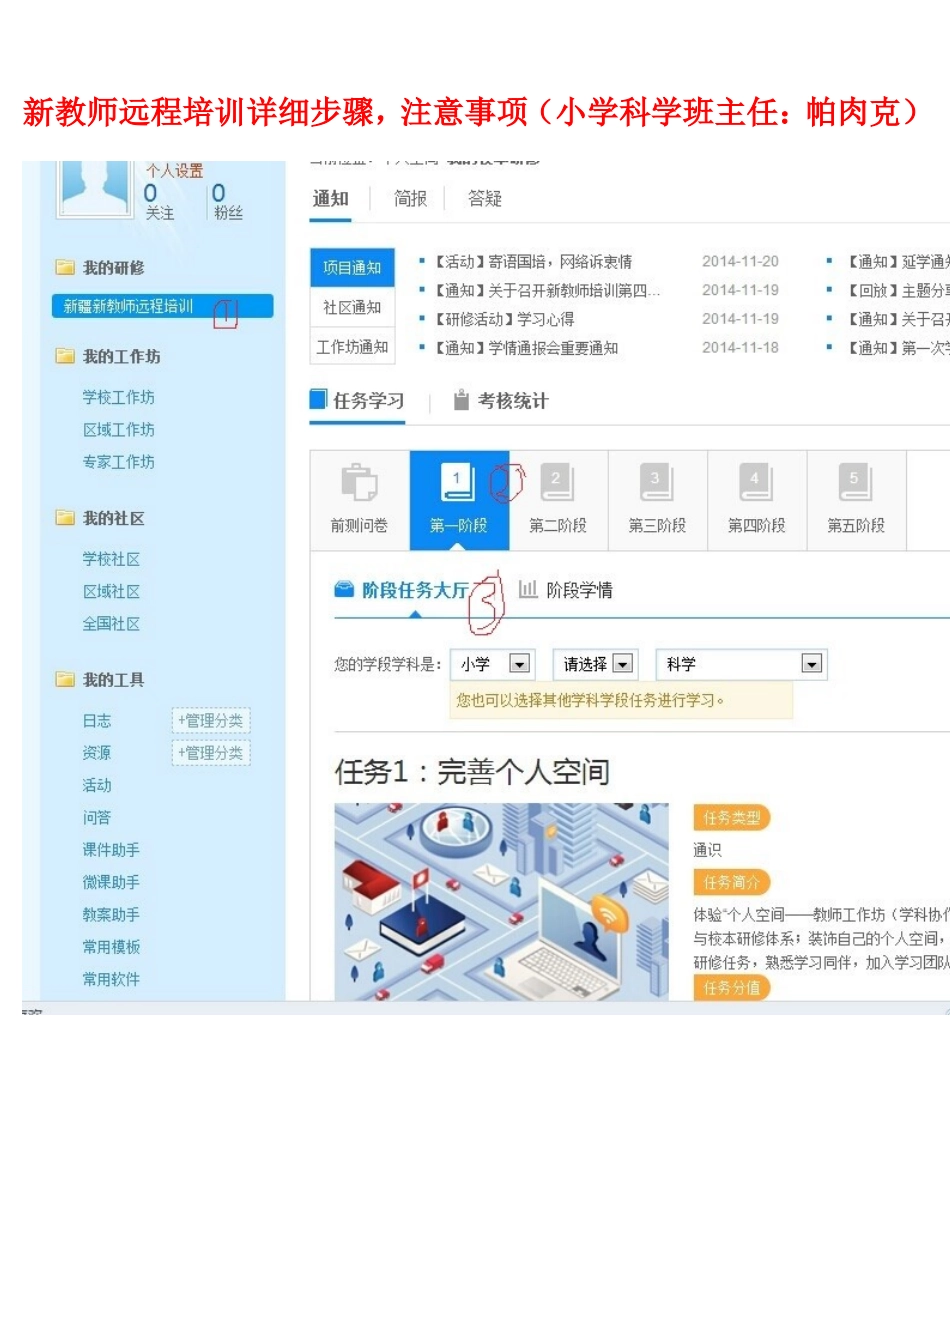The width and height of the screenshot is (950, 1344).
Task: Click the folder icon beside 我的工具
Action: coord(65,680)
